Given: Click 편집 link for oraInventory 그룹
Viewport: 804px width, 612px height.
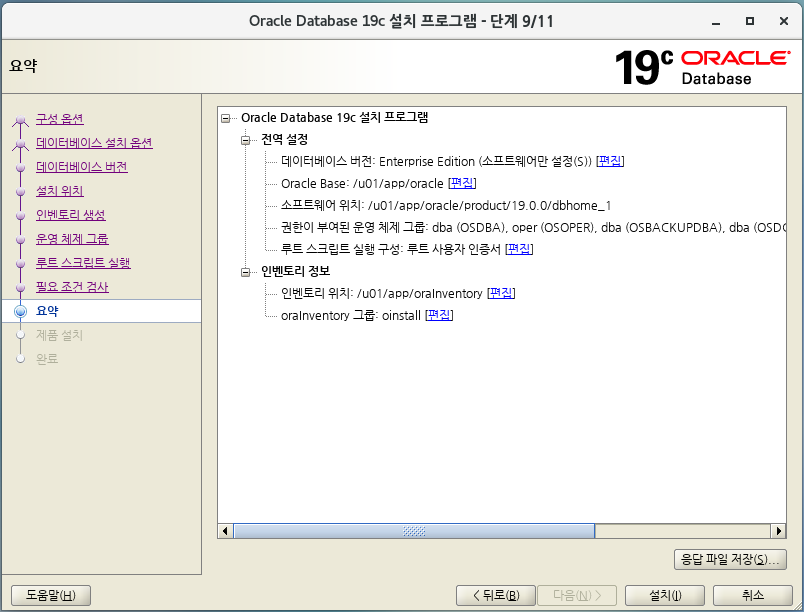Looking at the screenshot, I should 439,315.
